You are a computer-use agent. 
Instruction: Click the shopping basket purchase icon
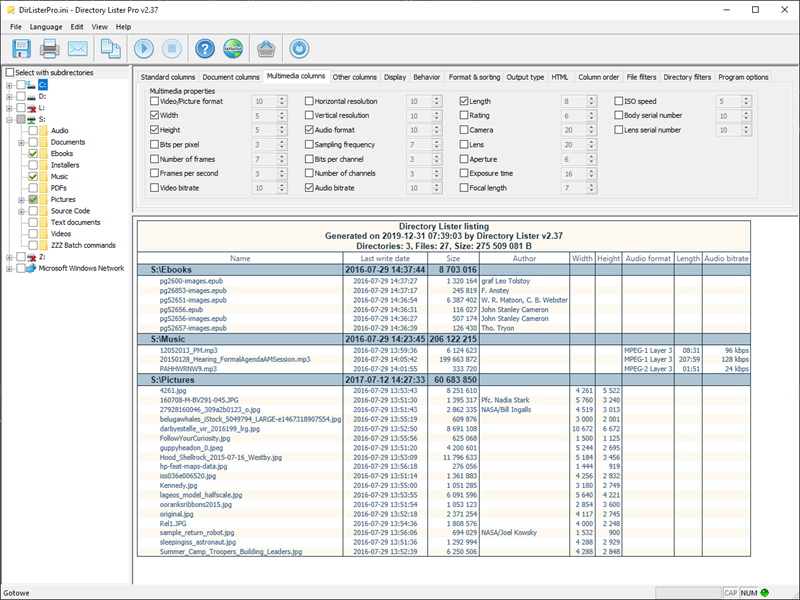click(266, 48)
